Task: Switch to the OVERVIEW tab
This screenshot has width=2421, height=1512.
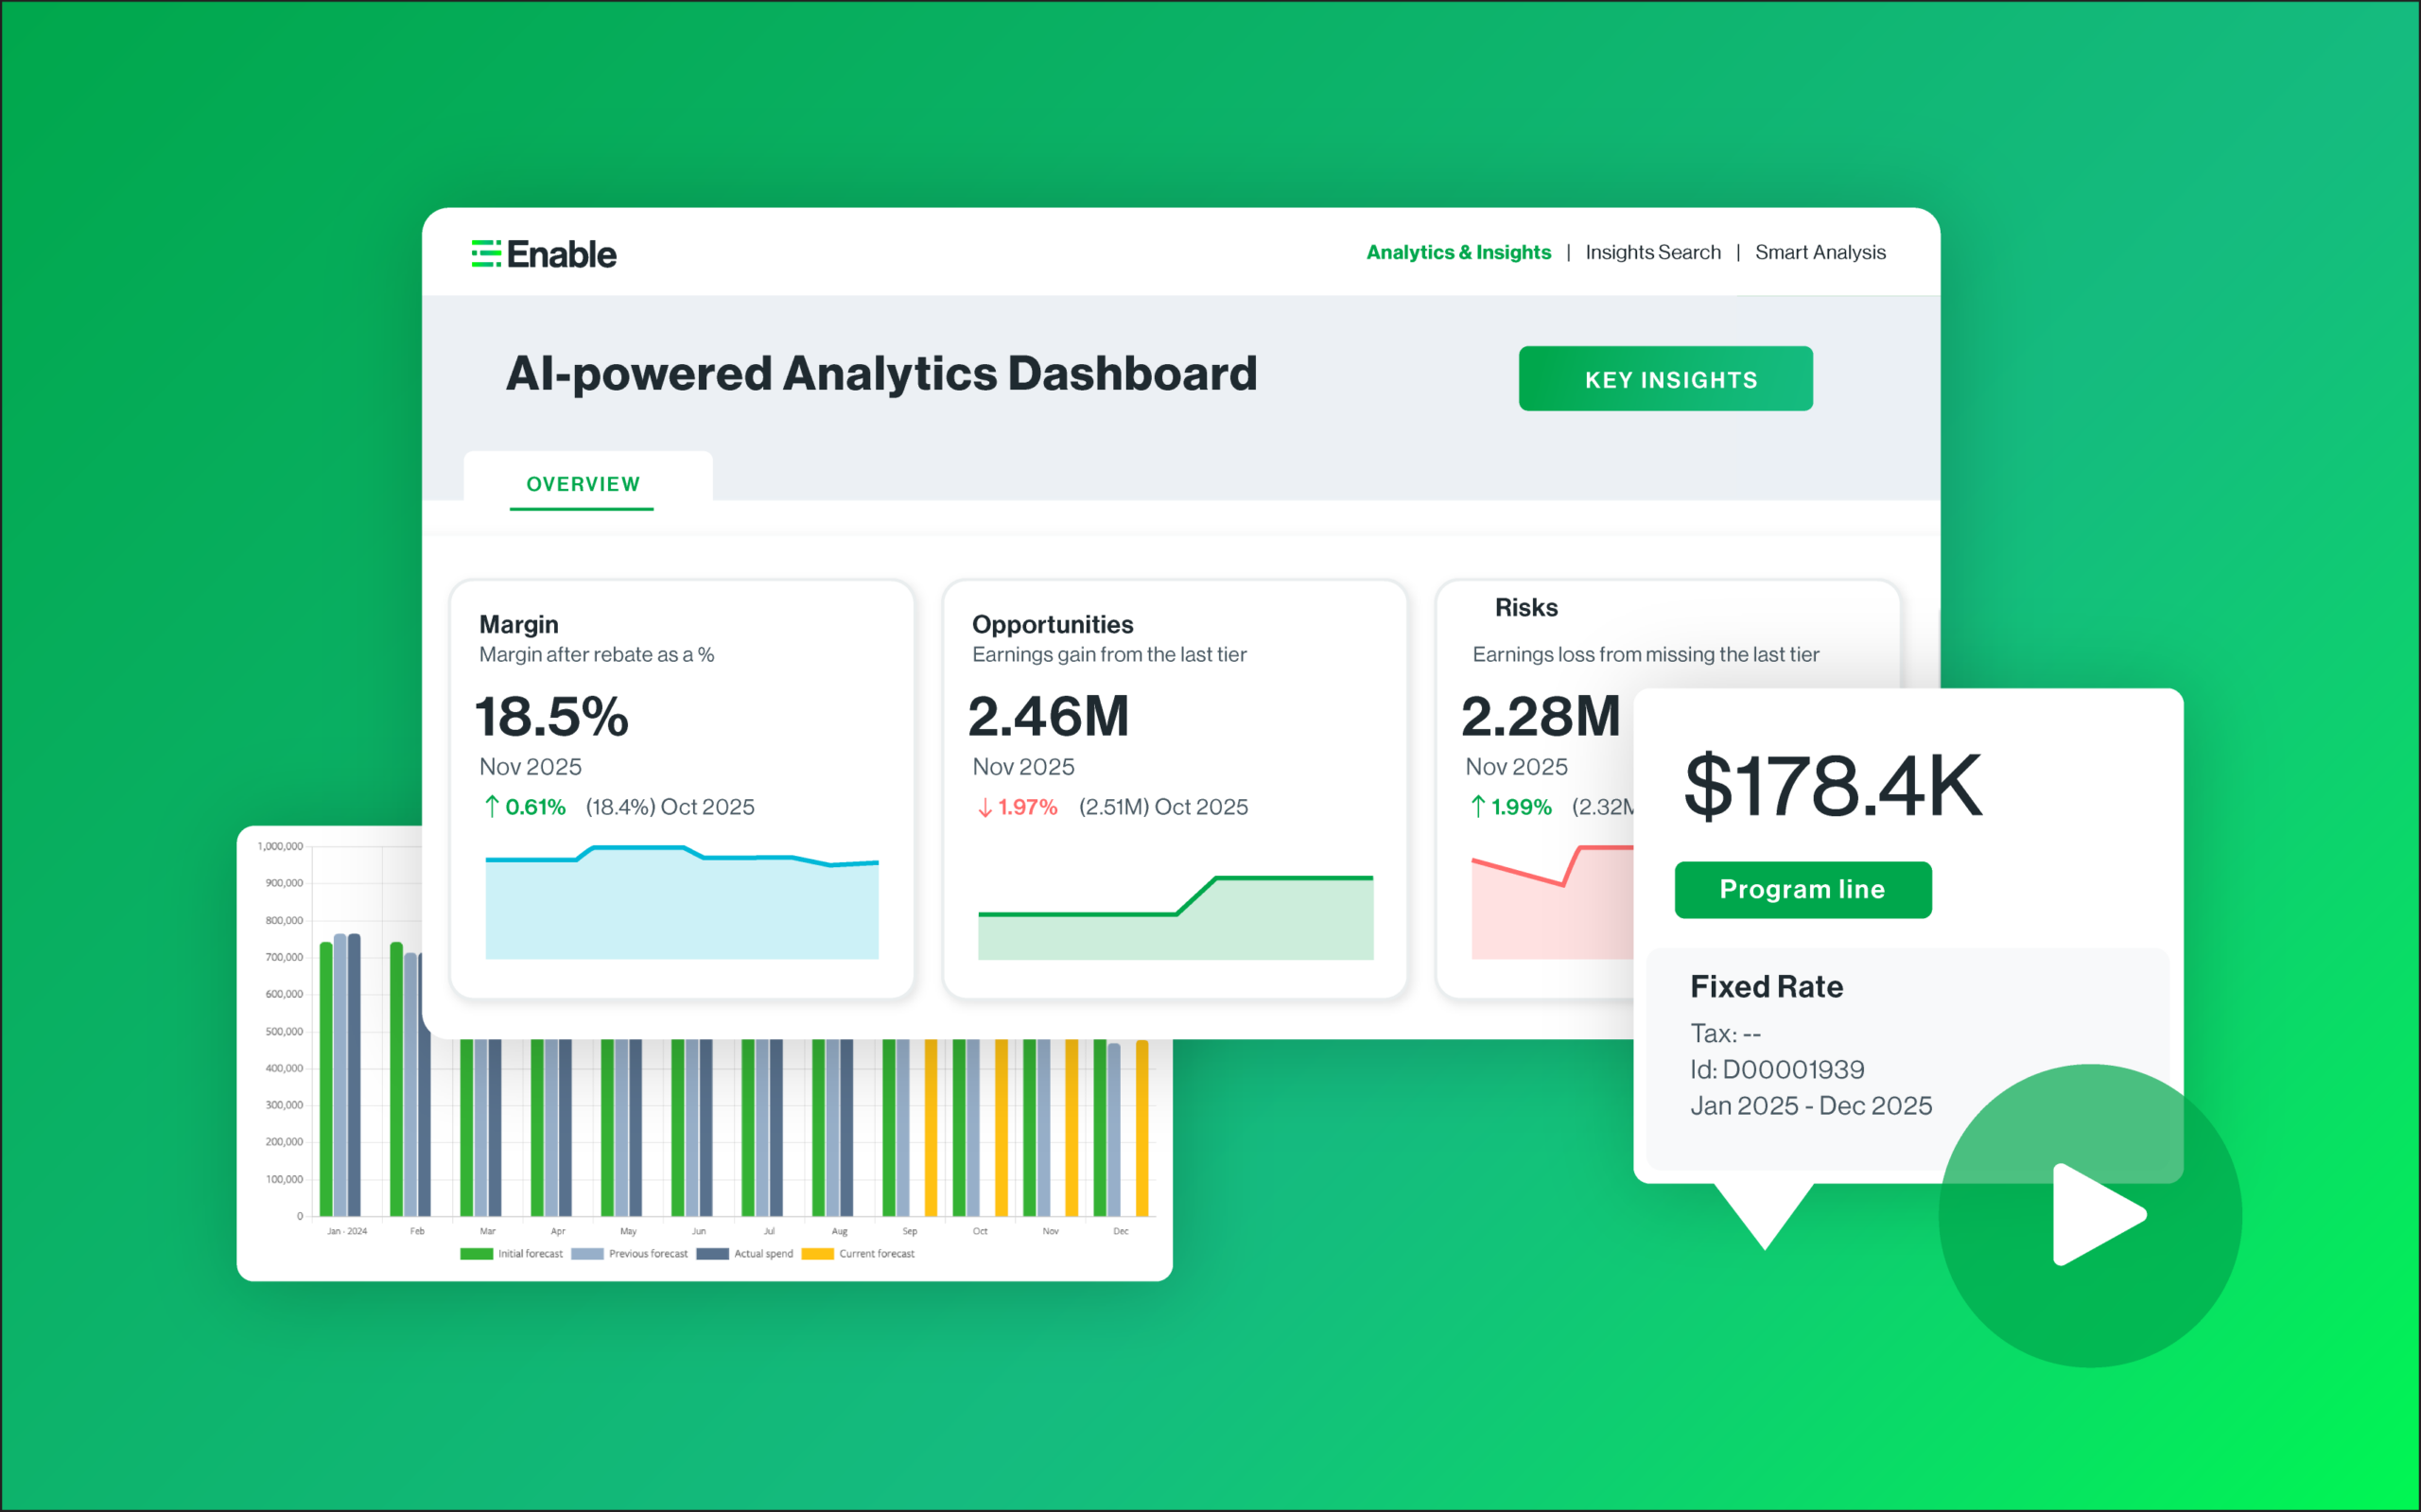Action: (x=583, y=484)
